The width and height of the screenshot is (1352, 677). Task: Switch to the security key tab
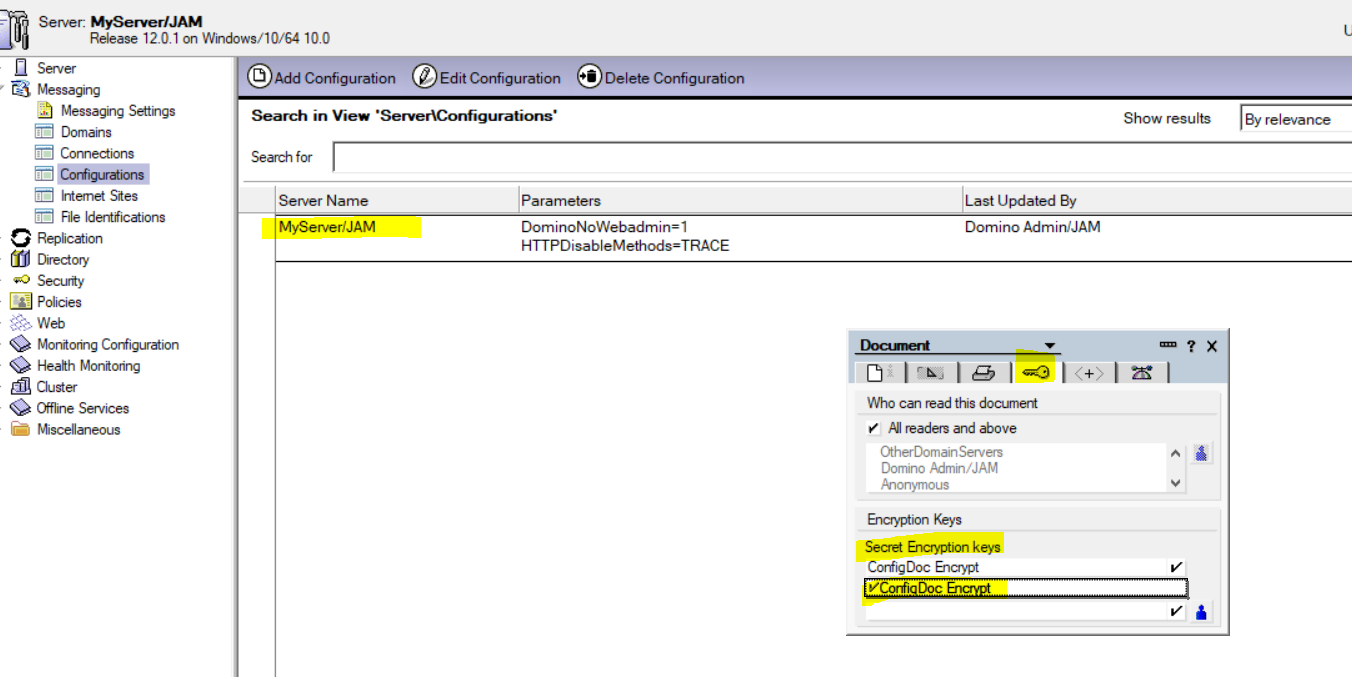click(1036, 373)
